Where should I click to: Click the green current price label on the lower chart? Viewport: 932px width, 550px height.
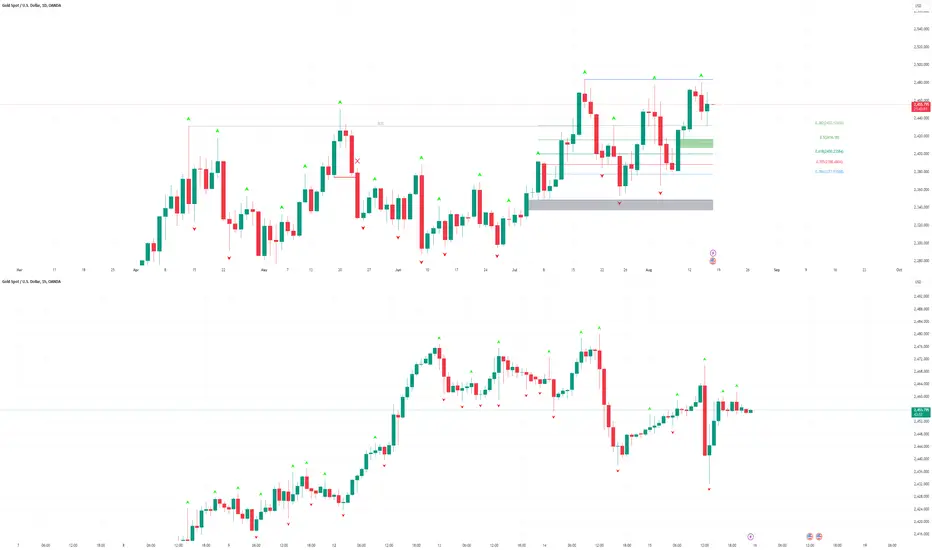[x=917, y=411]
